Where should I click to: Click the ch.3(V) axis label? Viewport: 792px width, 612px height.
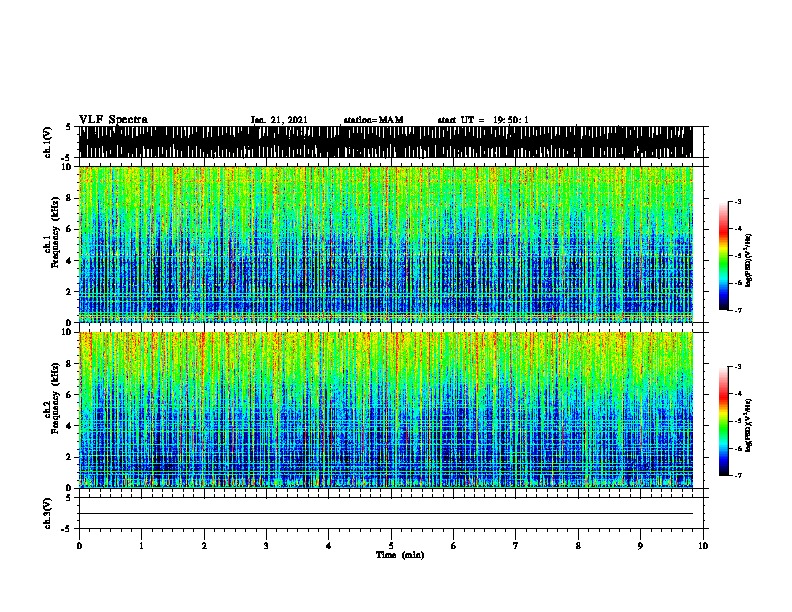[x=47, y=513]
